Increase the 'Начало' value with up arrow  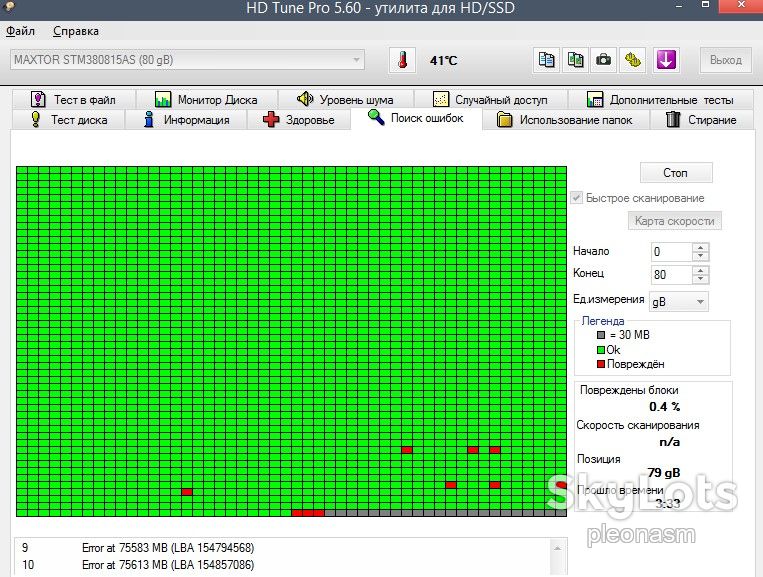pyautogui.click(x=700, y=247)
